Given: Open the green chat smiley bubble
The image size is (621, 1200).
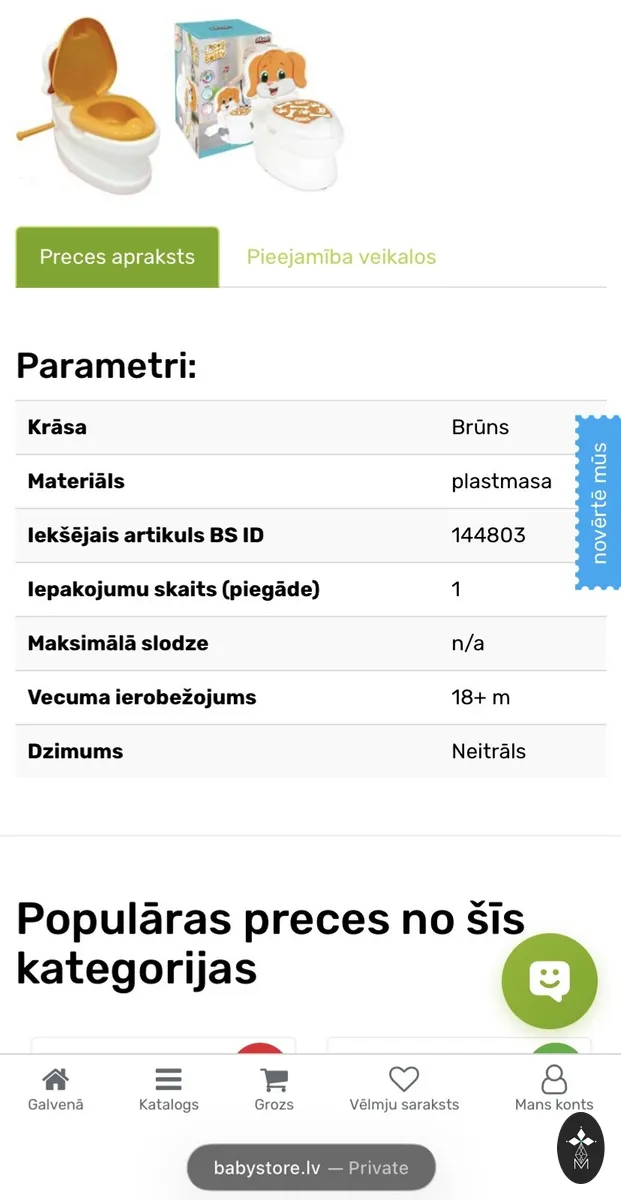Looking at the screenshot, I should tap(549, 981).
